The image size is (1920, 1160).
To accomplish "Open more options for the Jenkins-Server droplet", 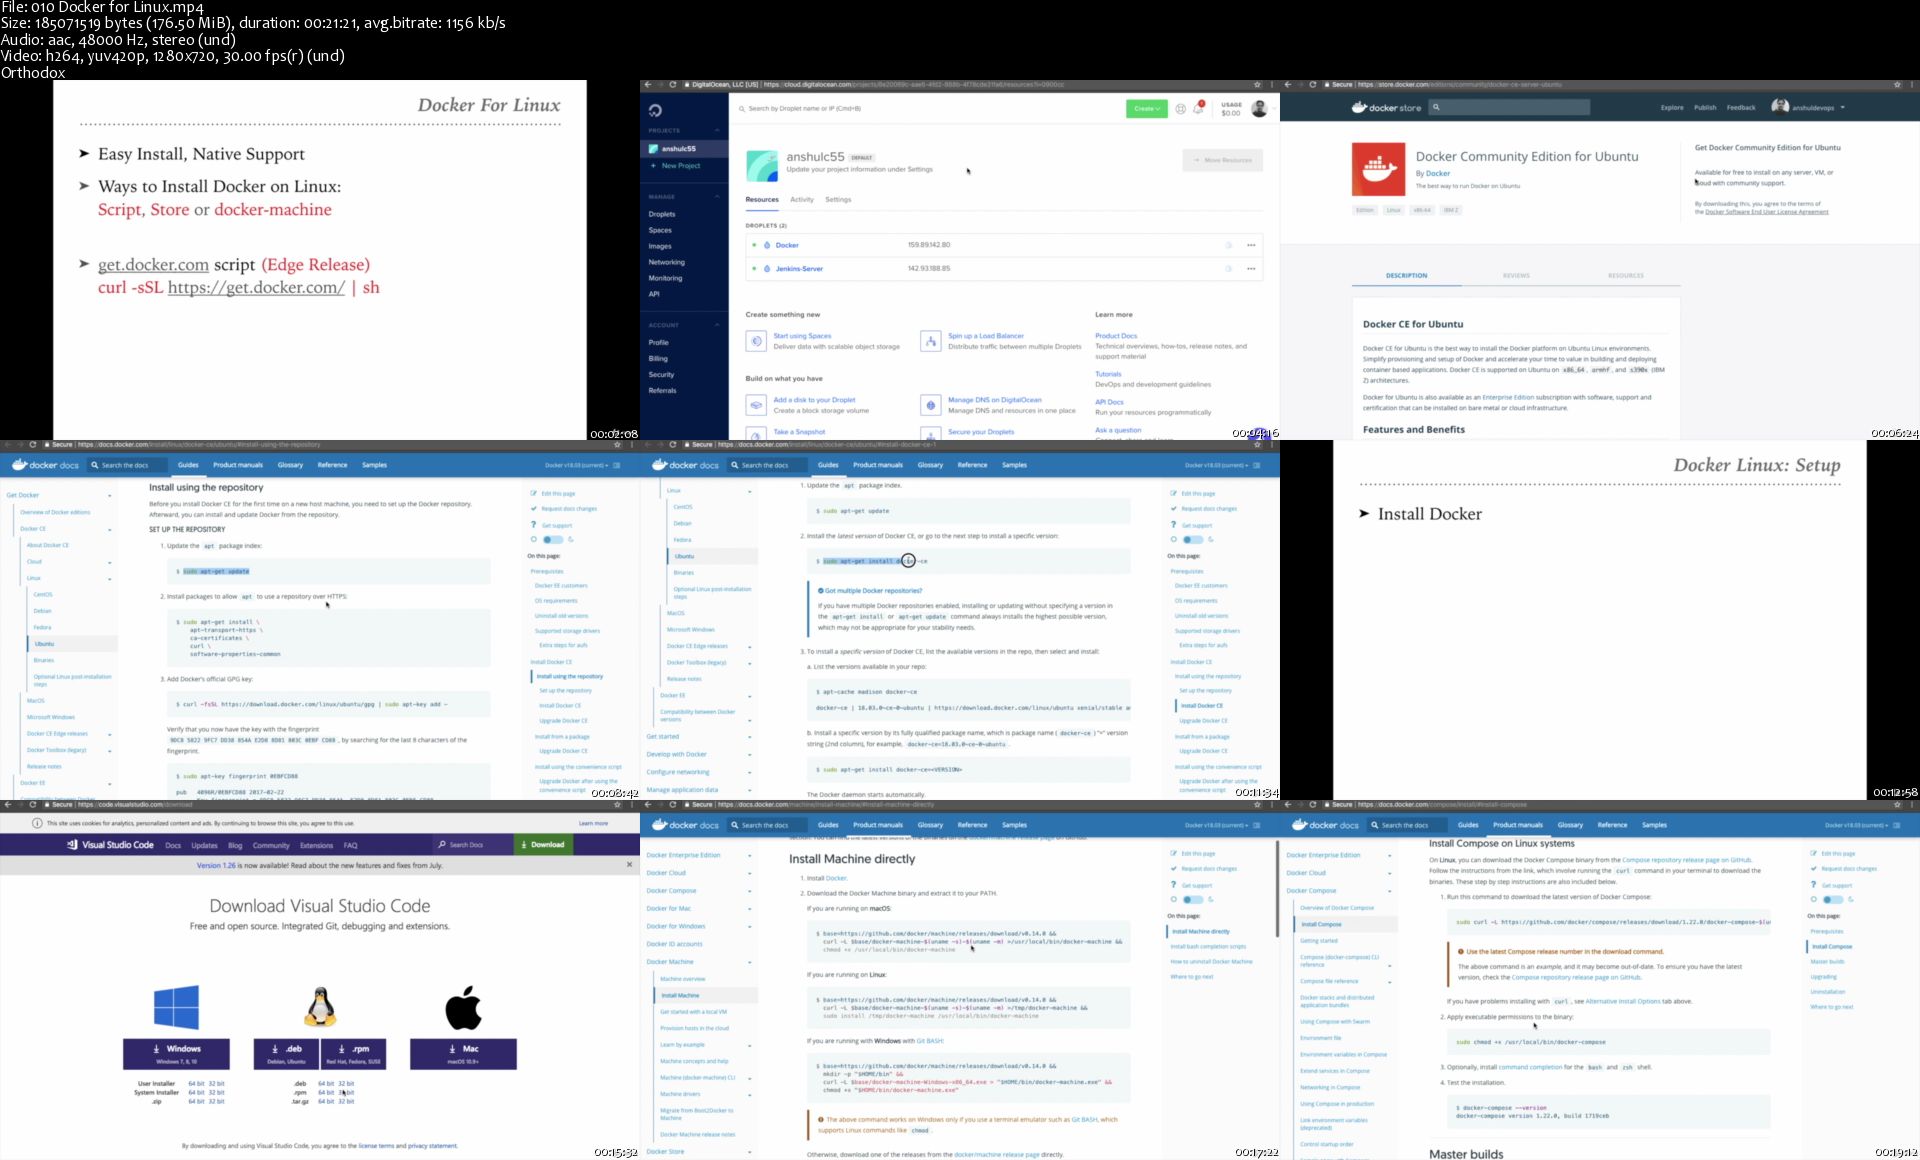I will point(1251,269).
